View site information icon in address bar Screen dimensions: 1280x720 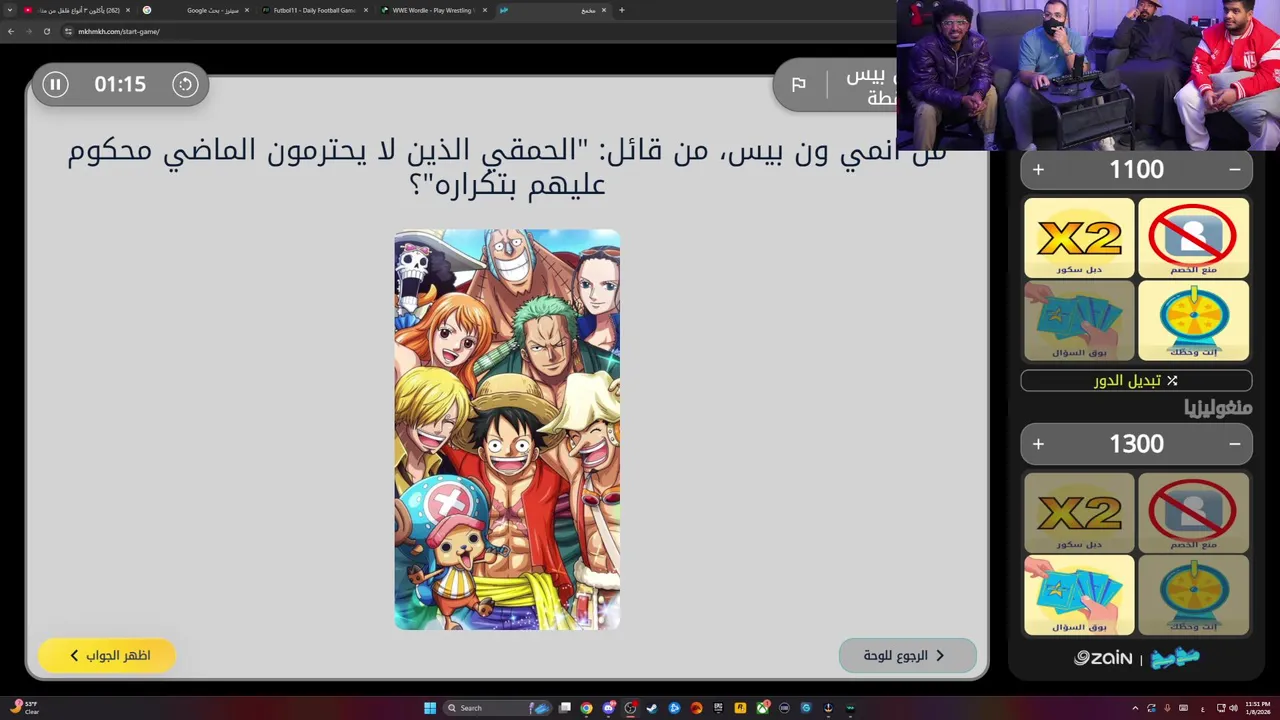(x=68, y=31)
